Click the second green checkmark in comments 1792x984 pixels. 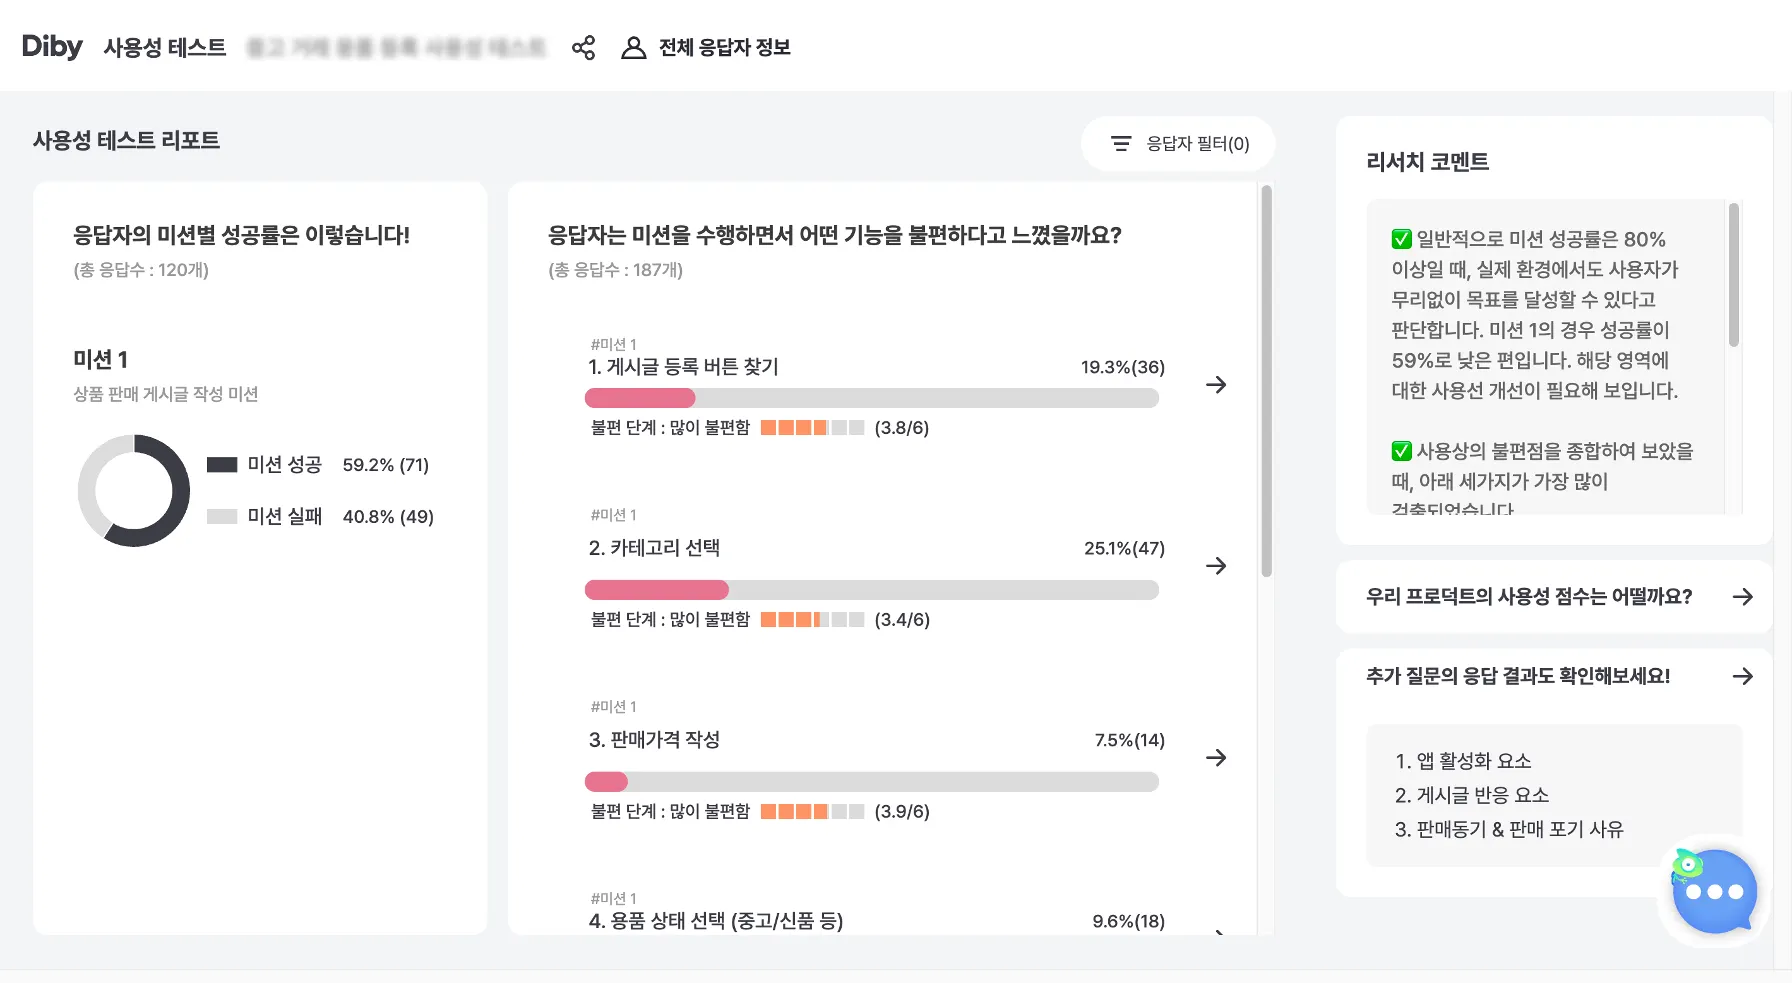(1401, 451)
